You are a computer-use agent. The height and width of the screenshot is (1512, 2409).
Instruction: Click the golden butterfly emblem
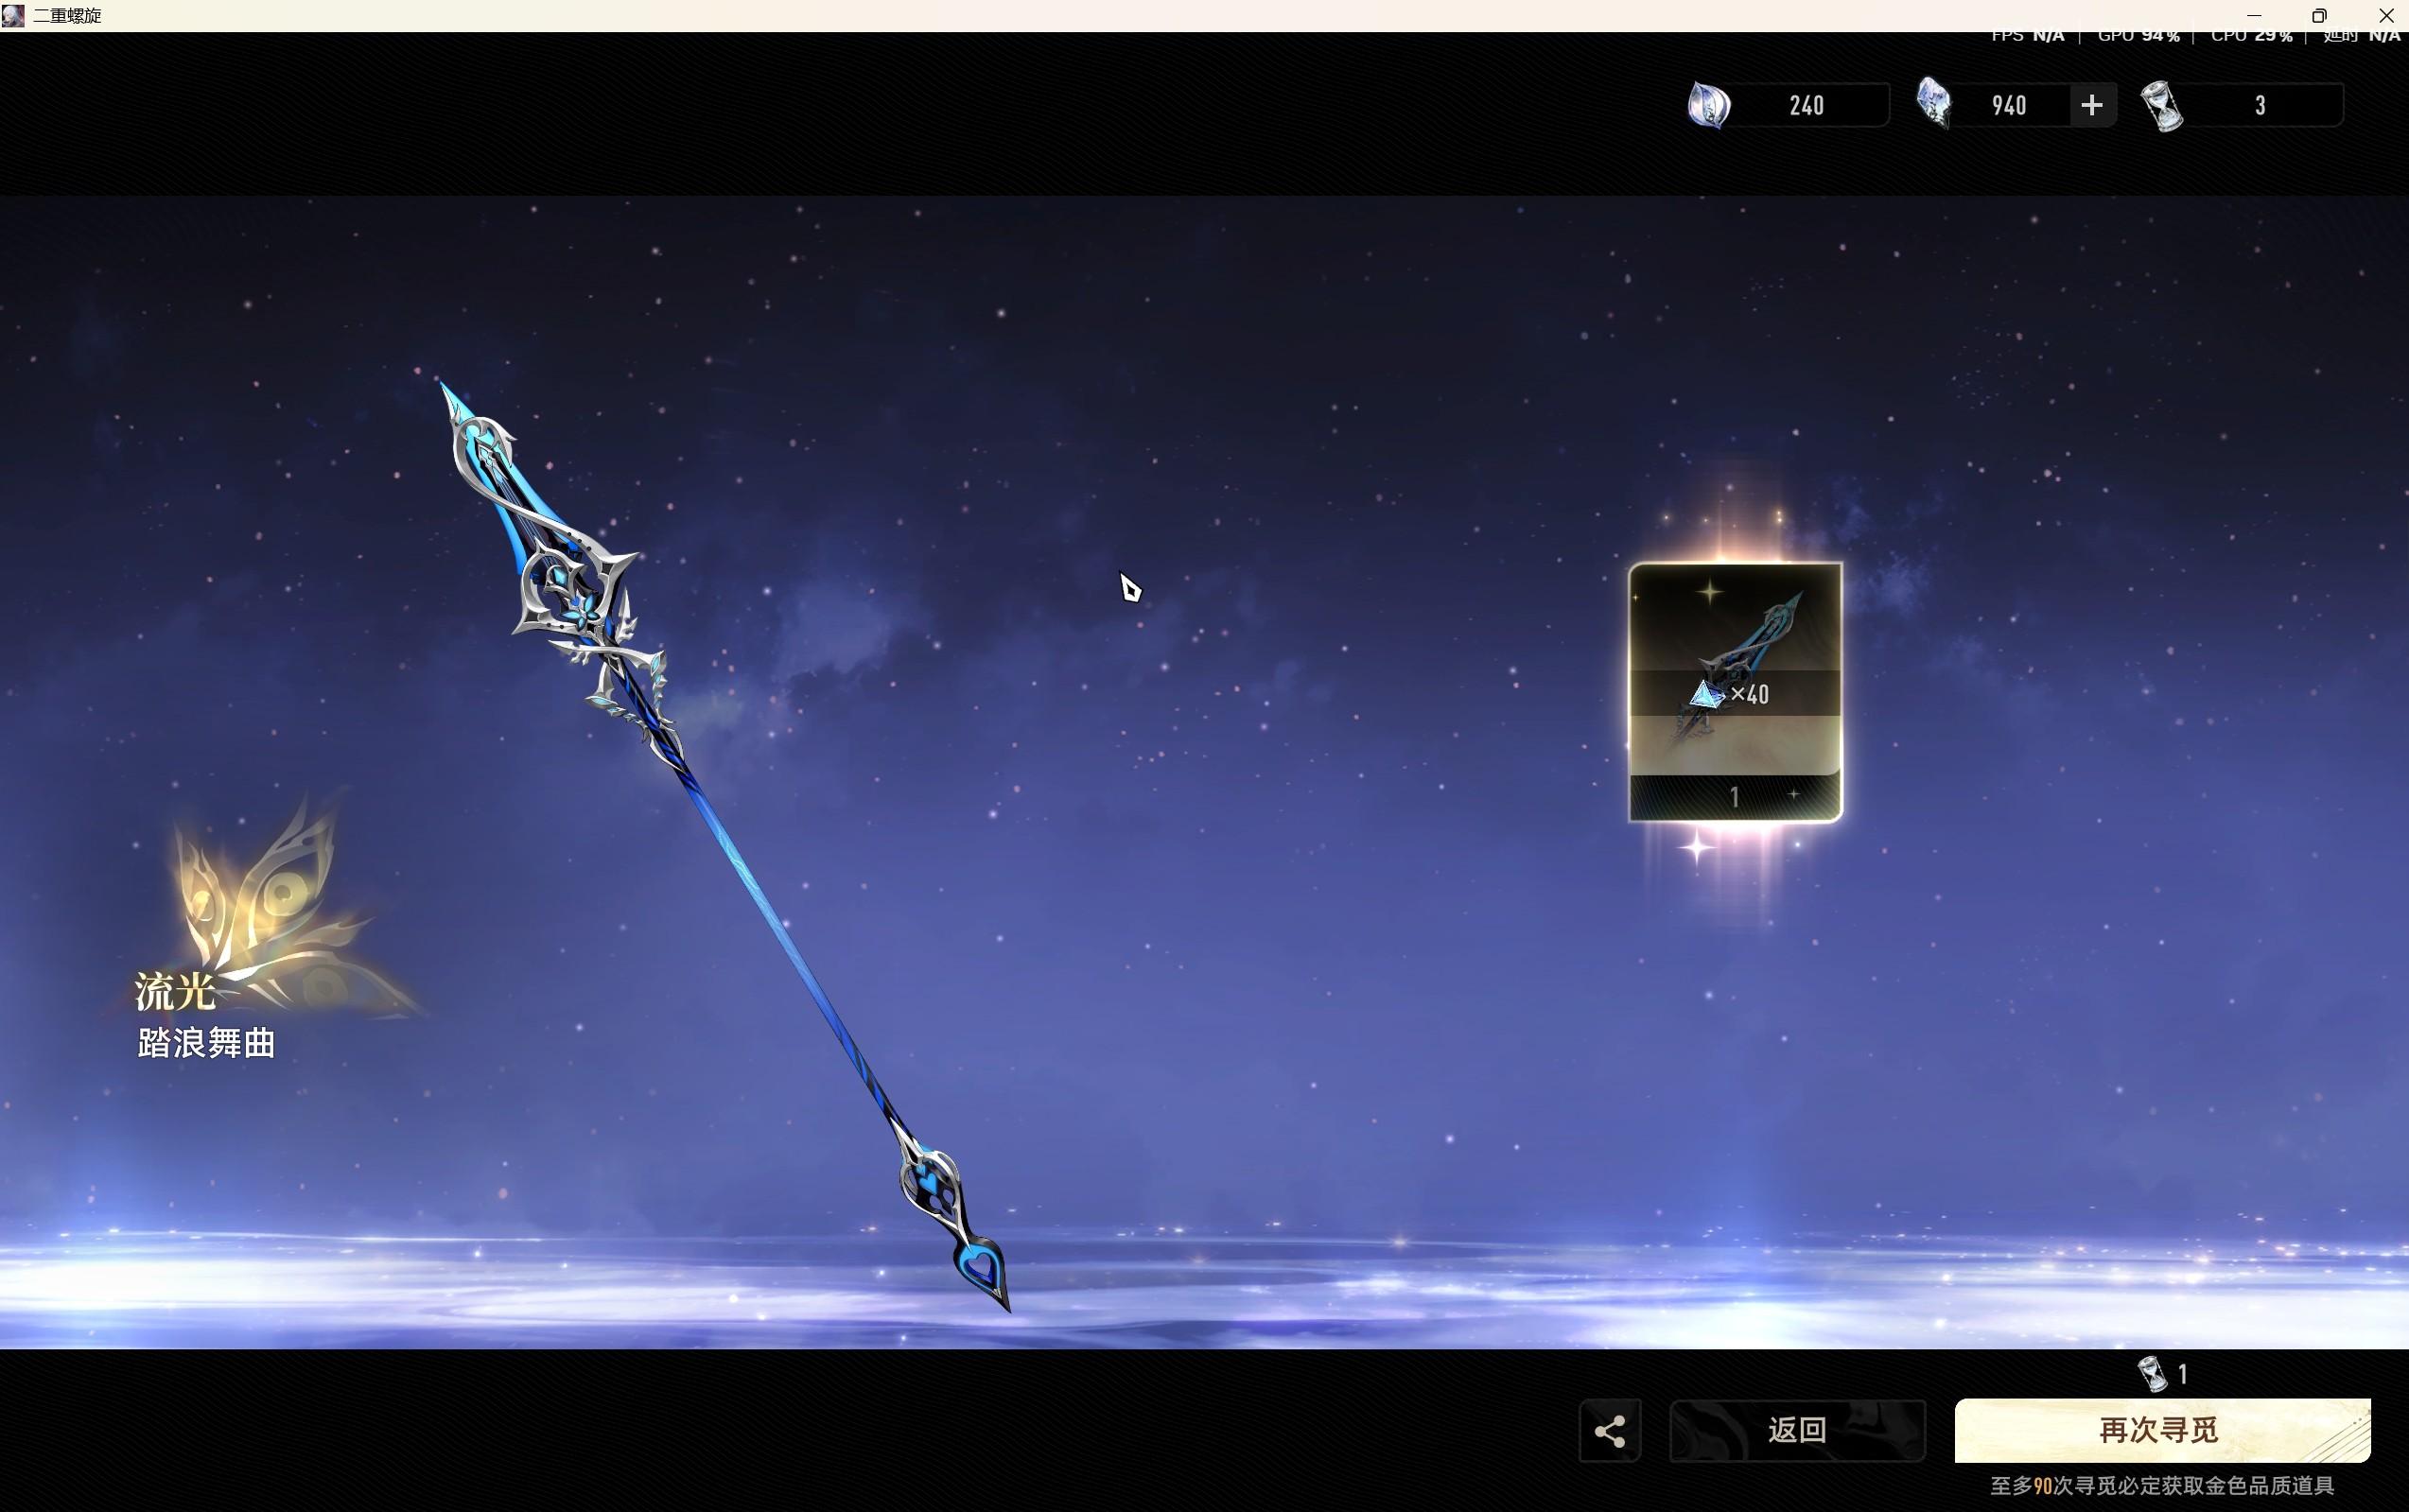coord(270,900)
